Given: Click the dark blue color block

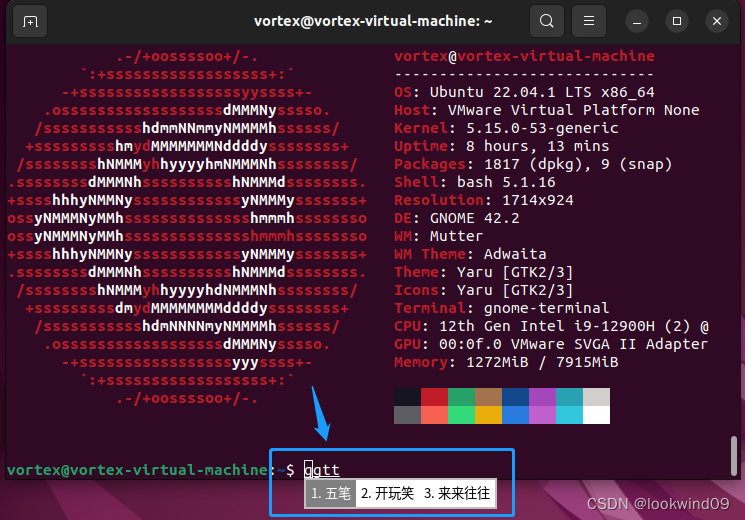Looking at the screenshot, I should point(516,397).
